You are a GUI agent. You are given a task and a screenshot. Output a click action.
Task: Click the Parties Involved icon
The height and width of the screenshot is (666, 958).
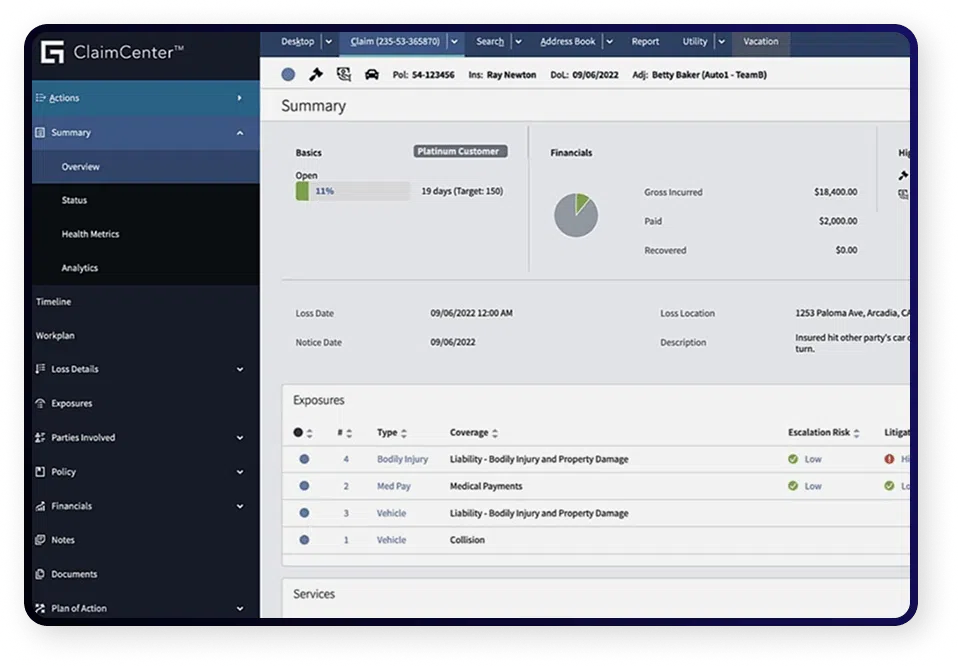pos(40,437)
